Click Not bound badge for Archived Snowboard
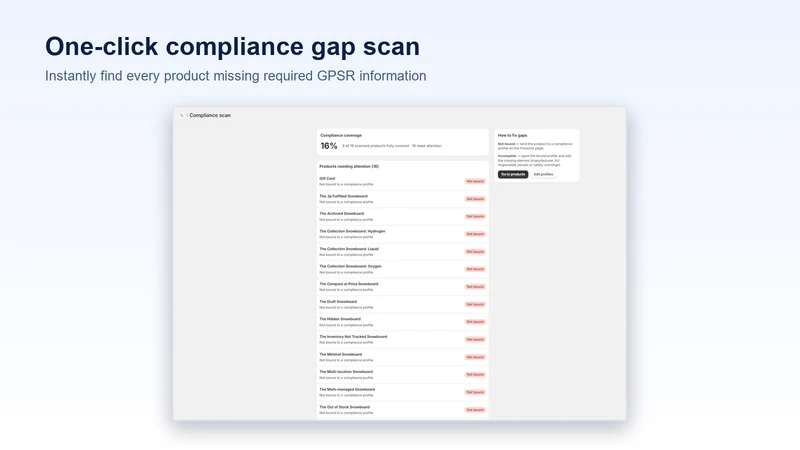 [x=475, y=216]
